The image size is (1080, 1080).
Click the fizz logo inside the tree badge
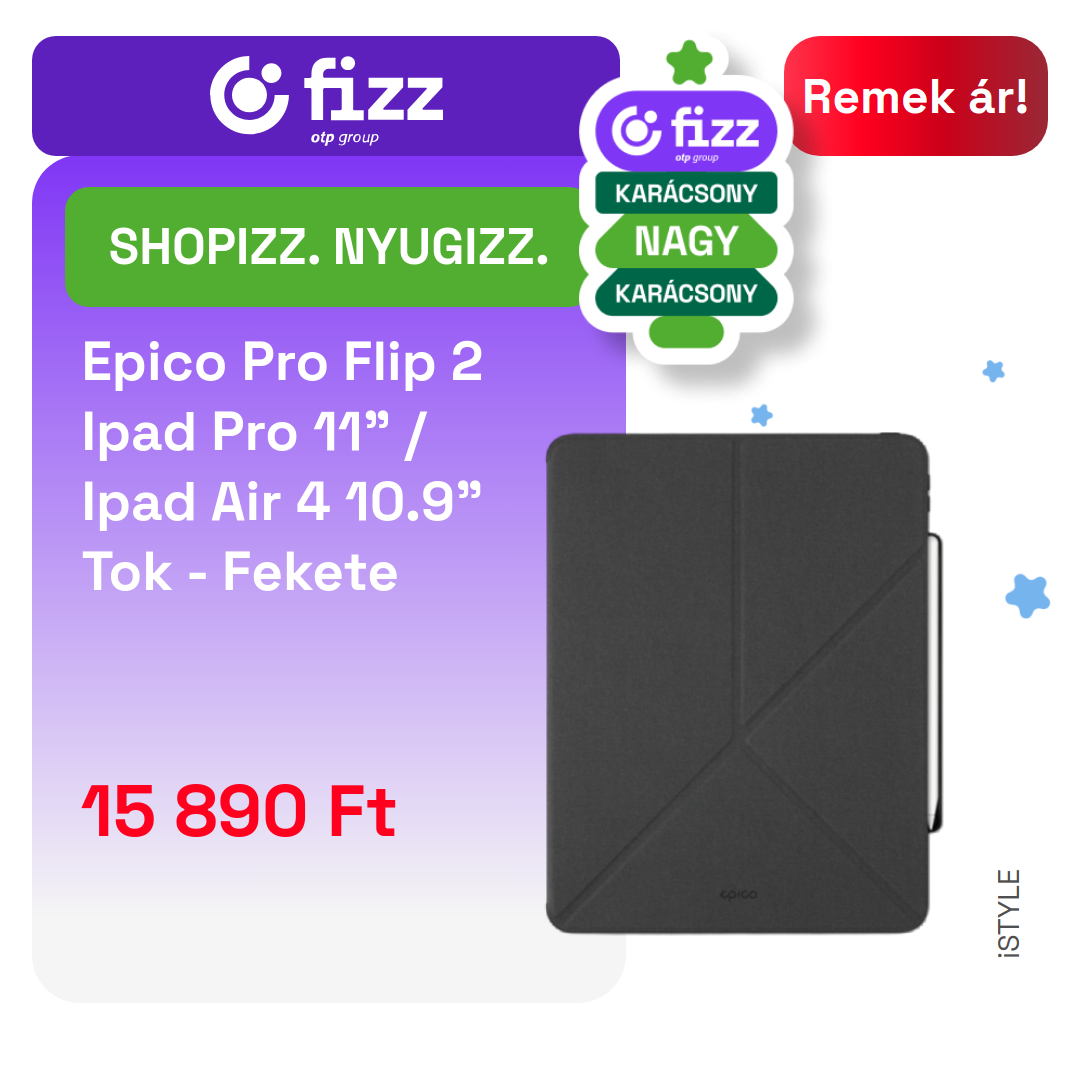(x=686, y=131)
